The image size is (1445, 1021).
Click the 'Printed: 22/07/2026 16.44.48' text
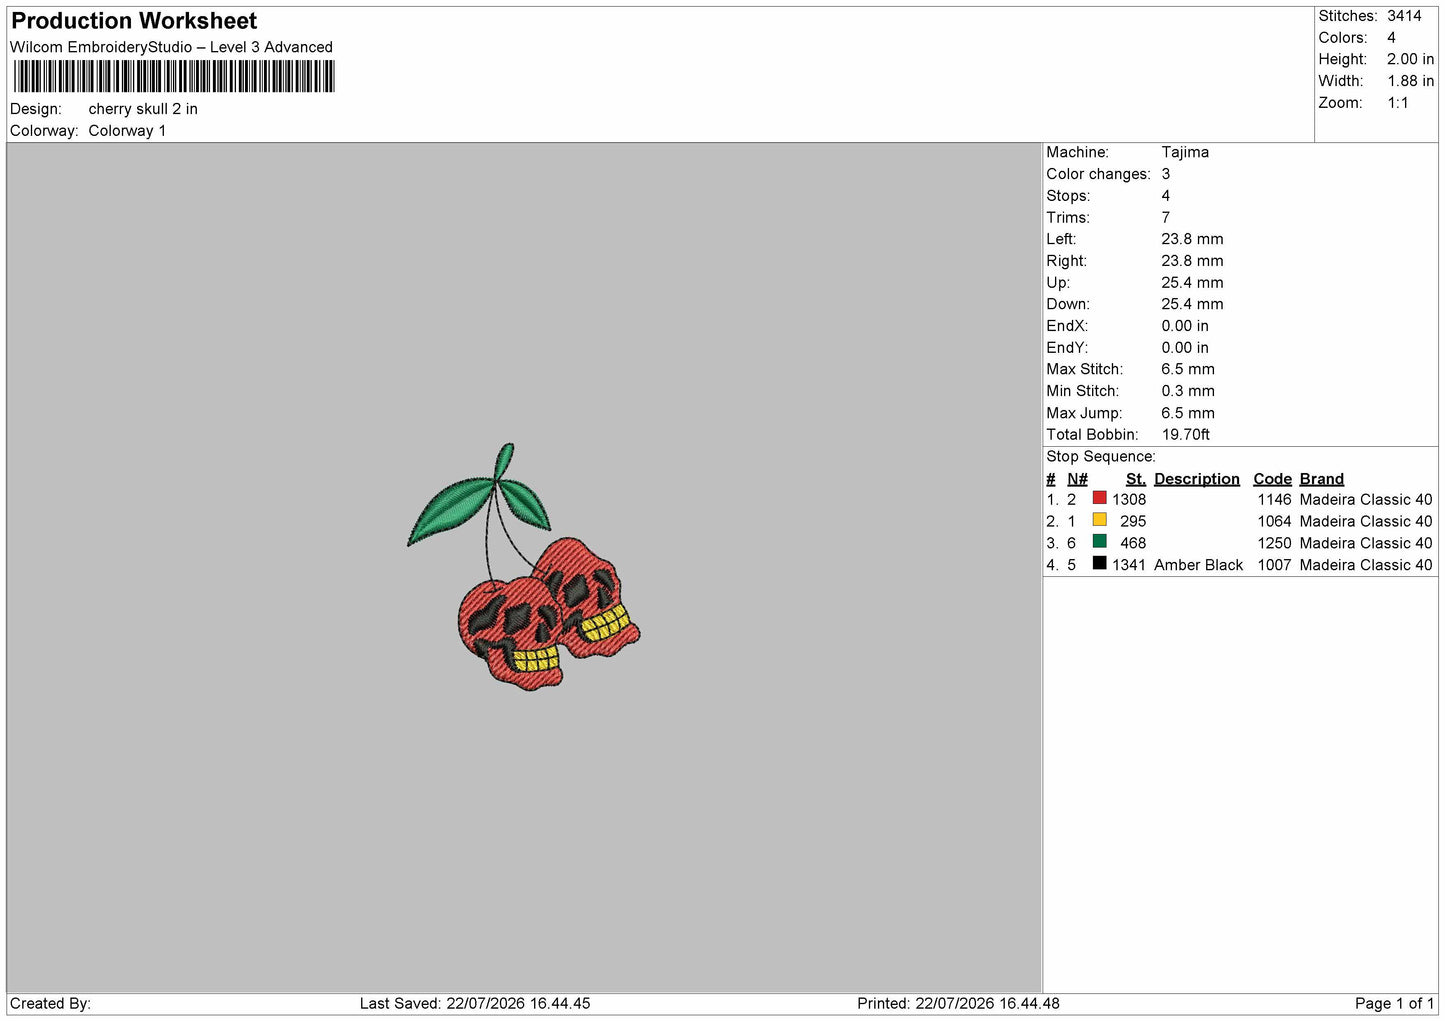tap(958, 1004)
